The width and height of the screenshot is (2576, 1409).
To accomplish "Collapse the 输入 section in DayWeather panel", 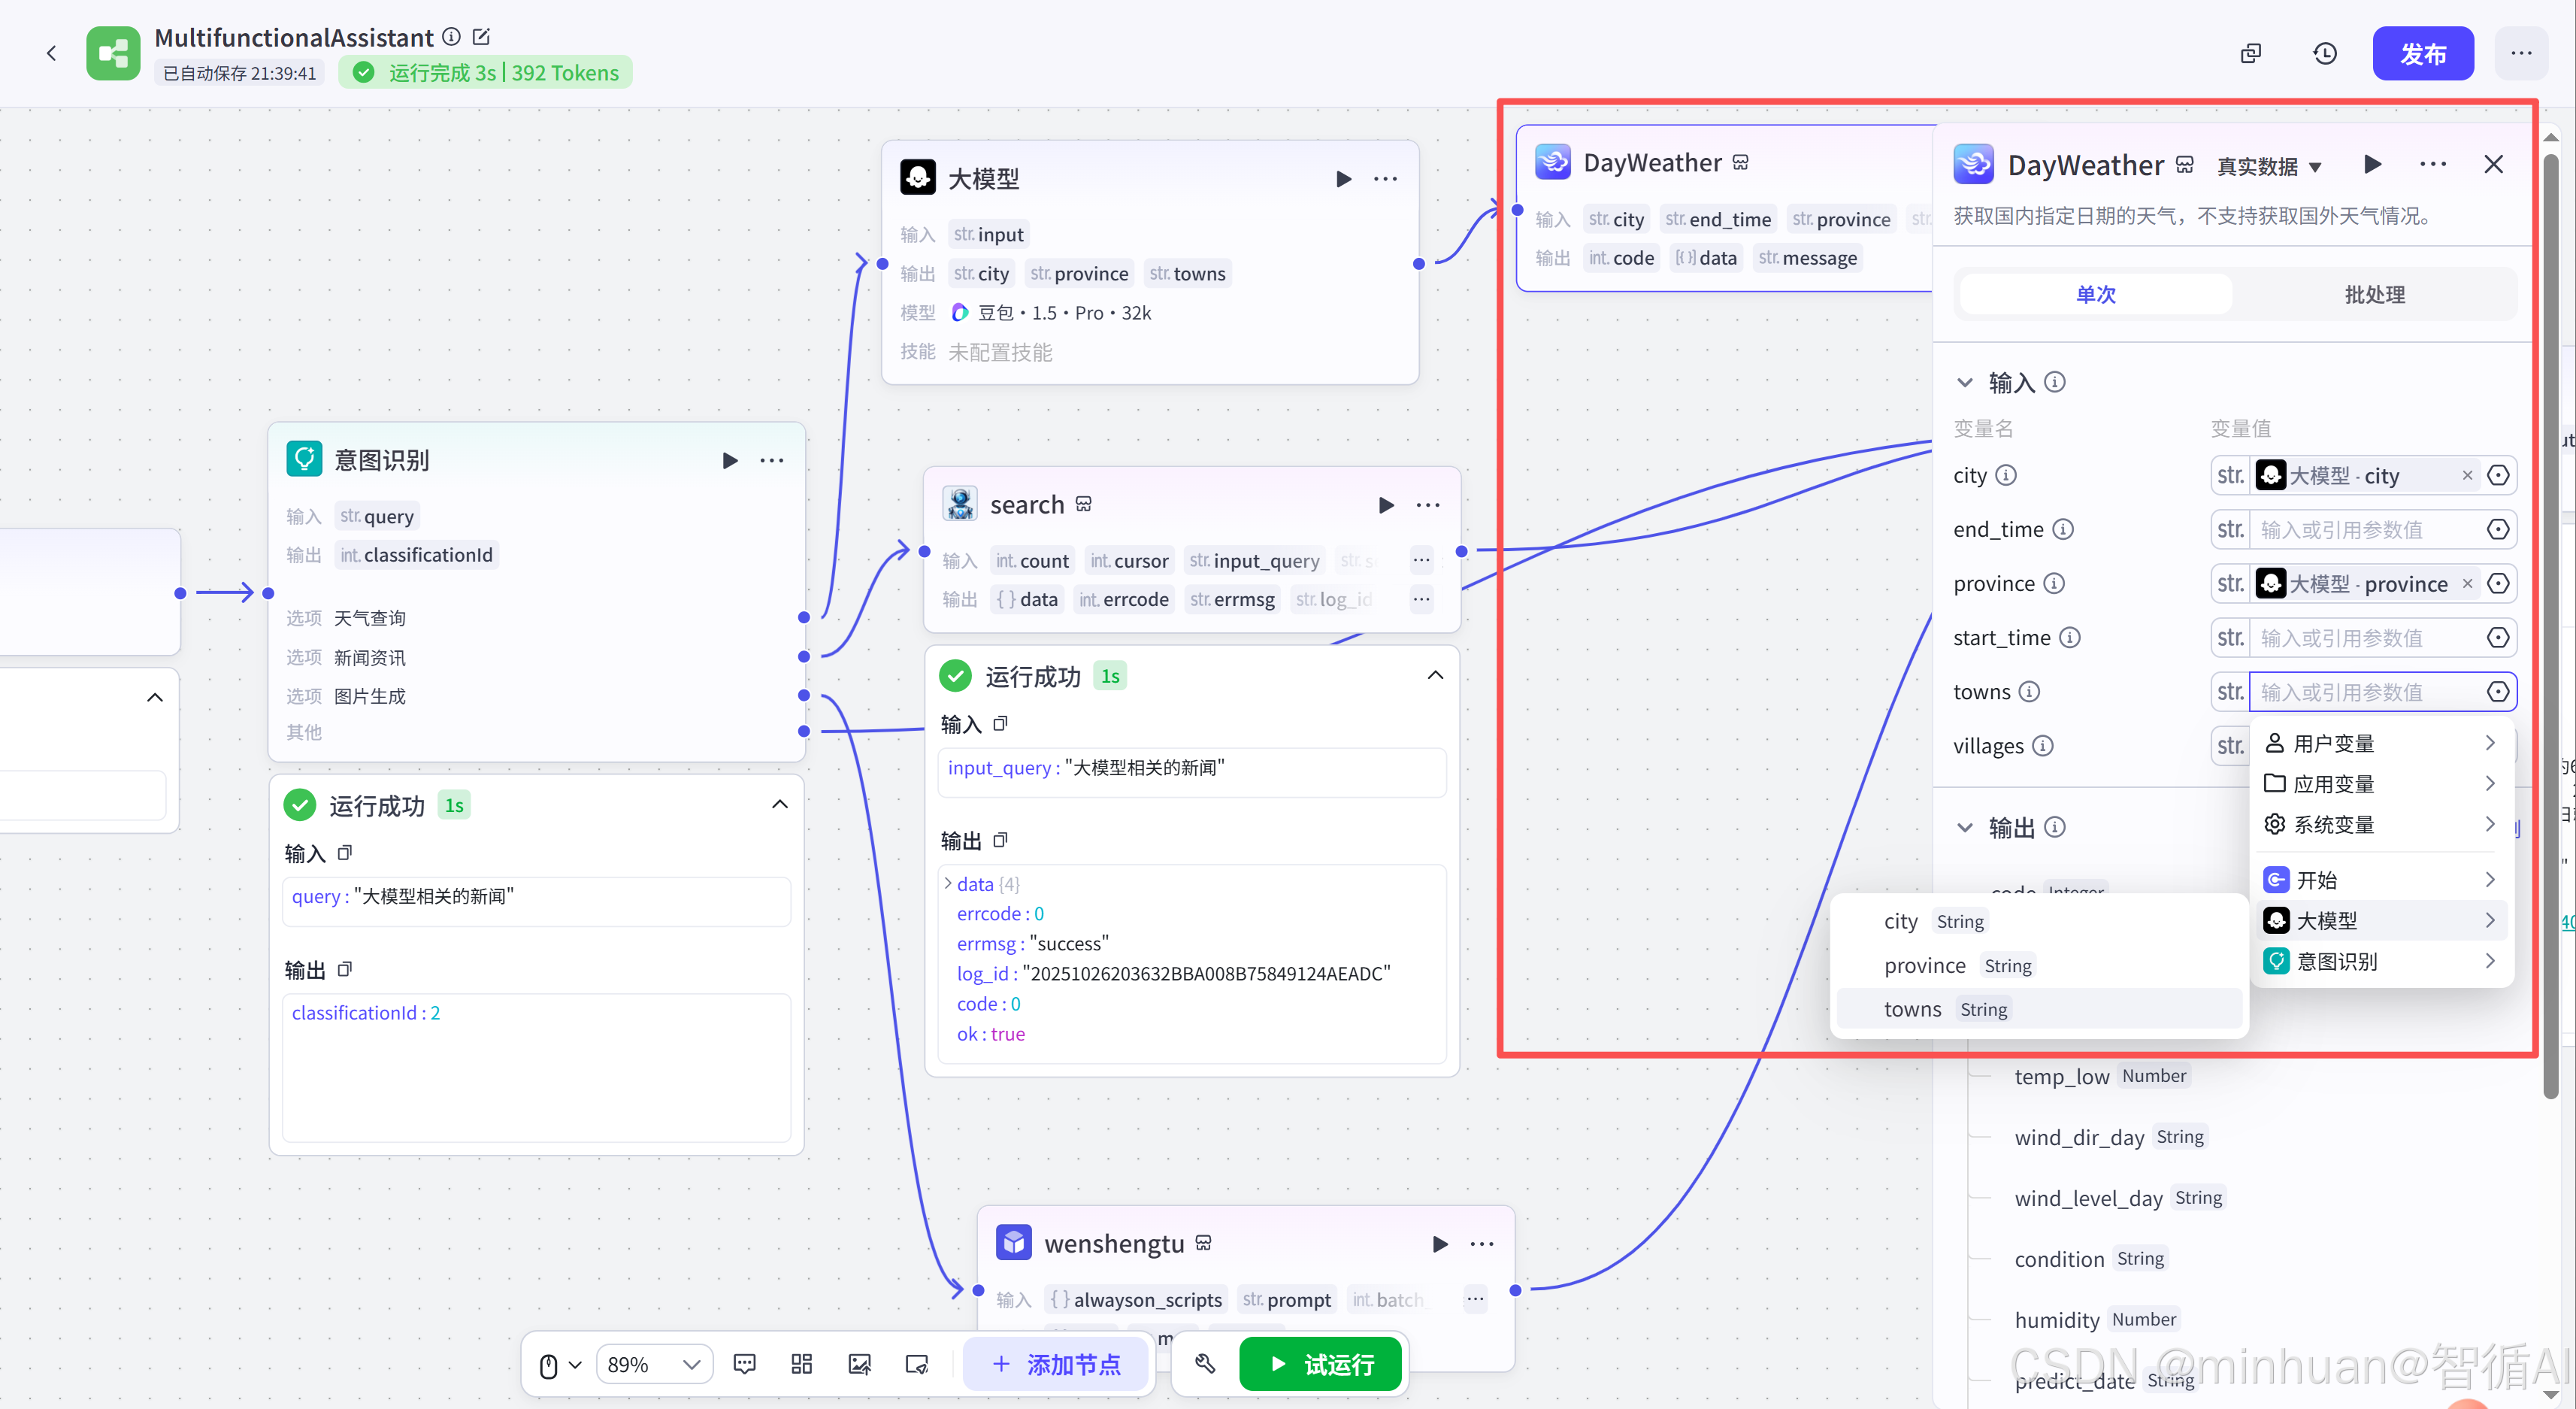I will click(1965, 382).
